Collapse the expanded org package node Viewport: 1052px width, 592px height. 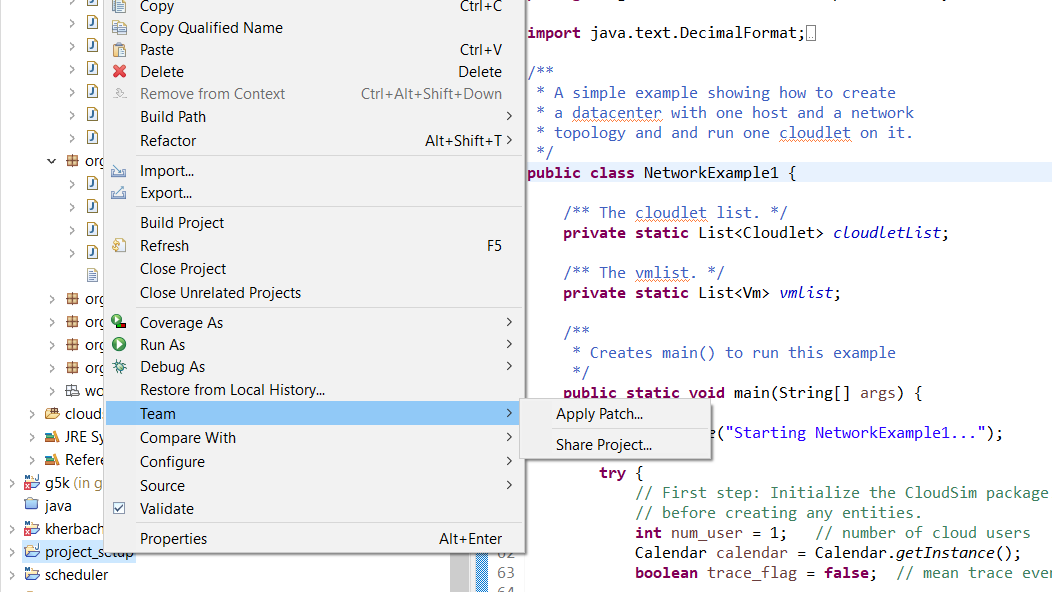point(52,160)
